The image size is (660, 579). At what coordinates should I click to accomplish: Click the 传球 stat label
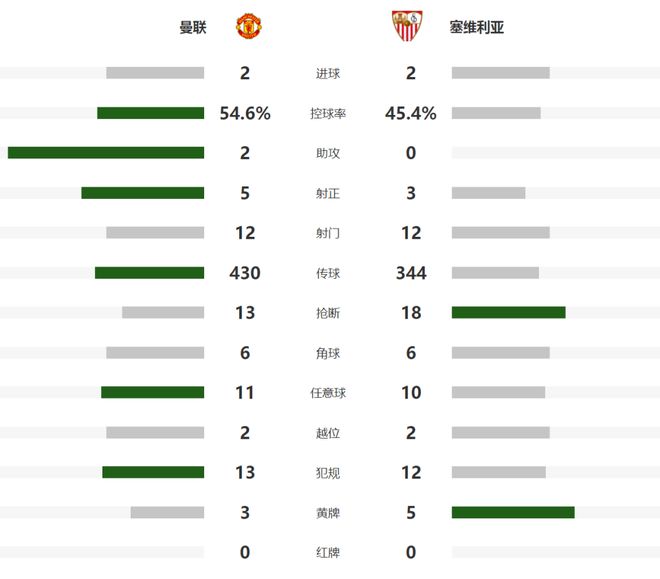pyautogui.click(x=327, y=273)
